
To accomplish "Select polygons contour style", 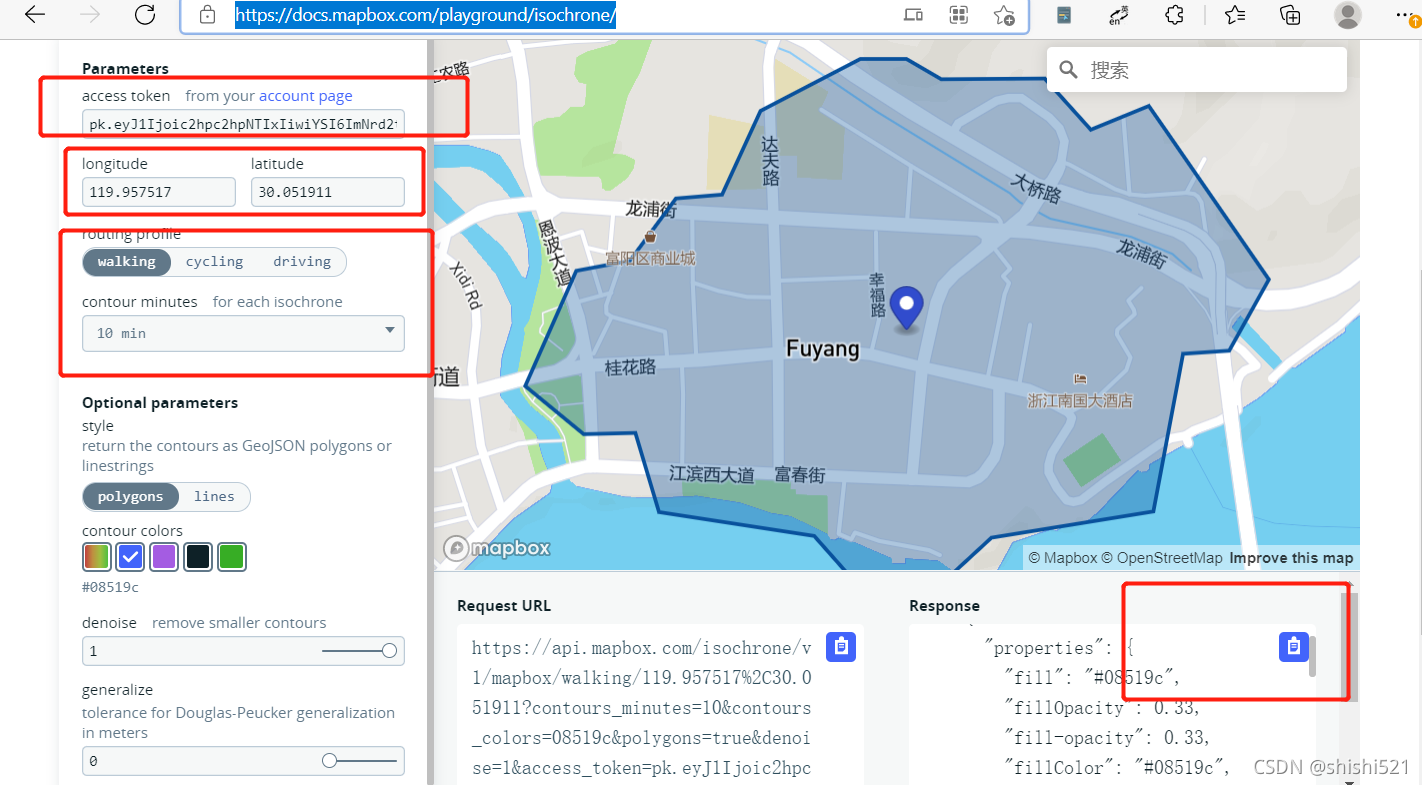I will coord(130,497).
